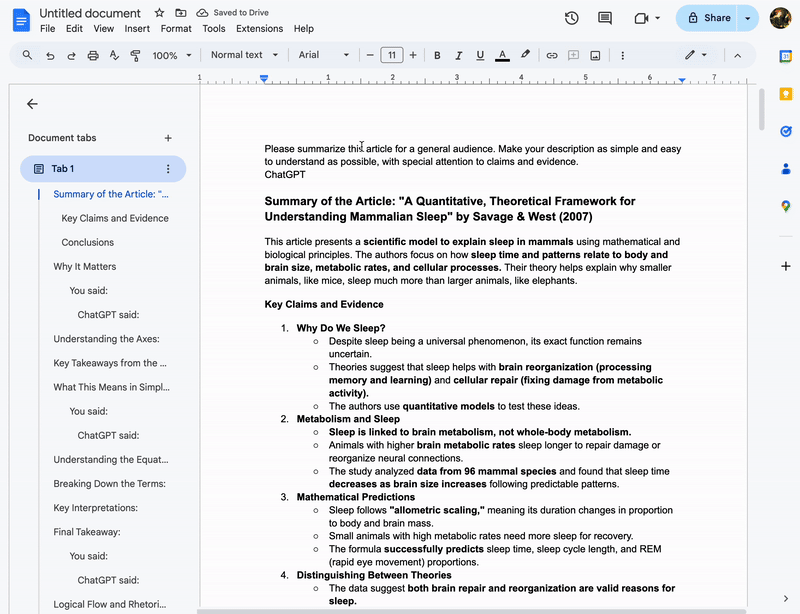The width and height of the screenshot is (800, 614).
Task: Click the undo arrow icon
Action: (x=51, y=56)
